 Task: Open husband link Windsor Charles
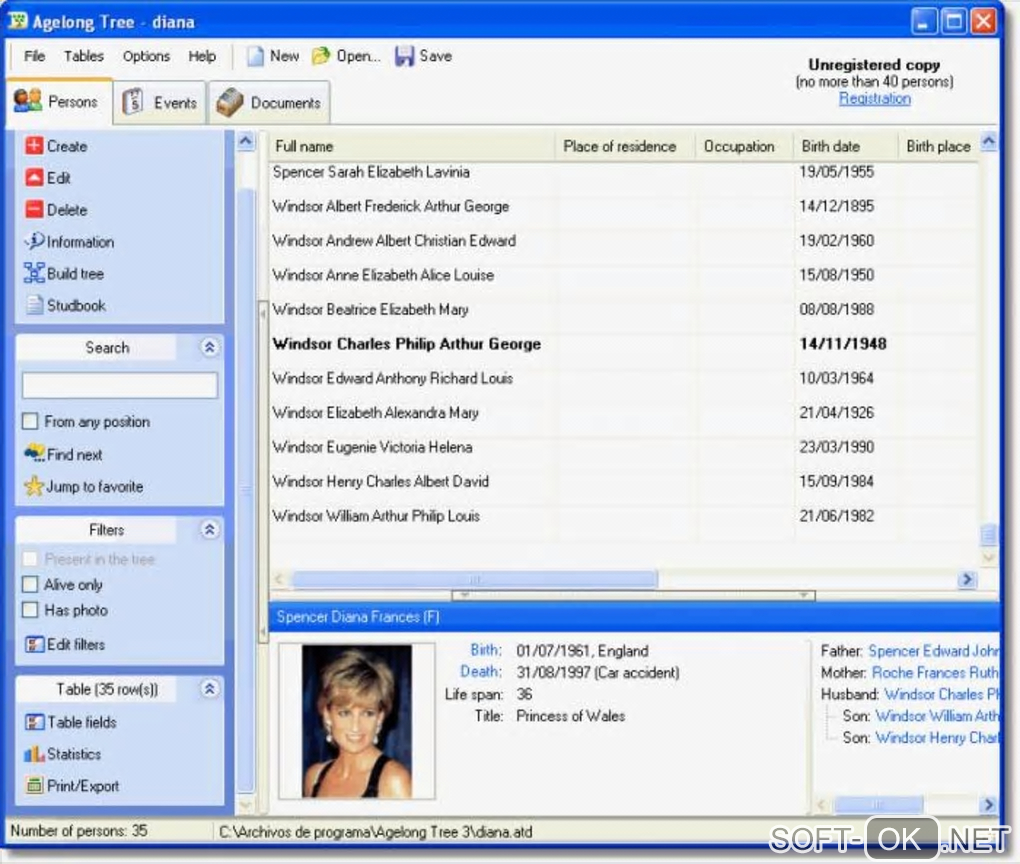(x=941, y=694)
